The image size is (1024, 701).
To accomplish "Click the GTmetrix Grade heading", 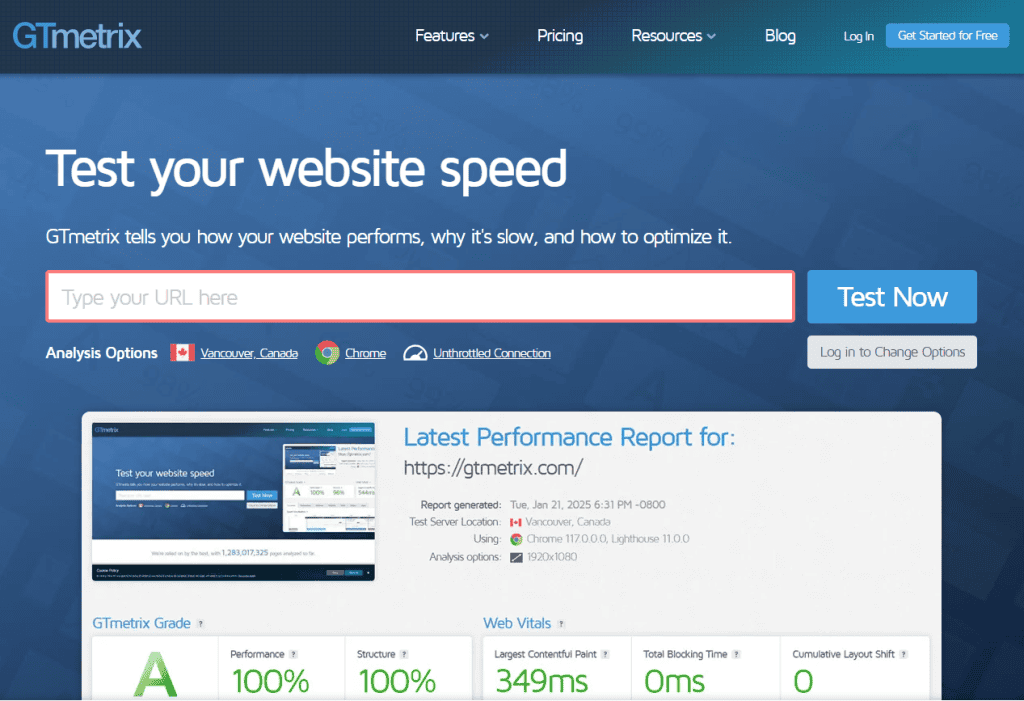I will (142, 623).
